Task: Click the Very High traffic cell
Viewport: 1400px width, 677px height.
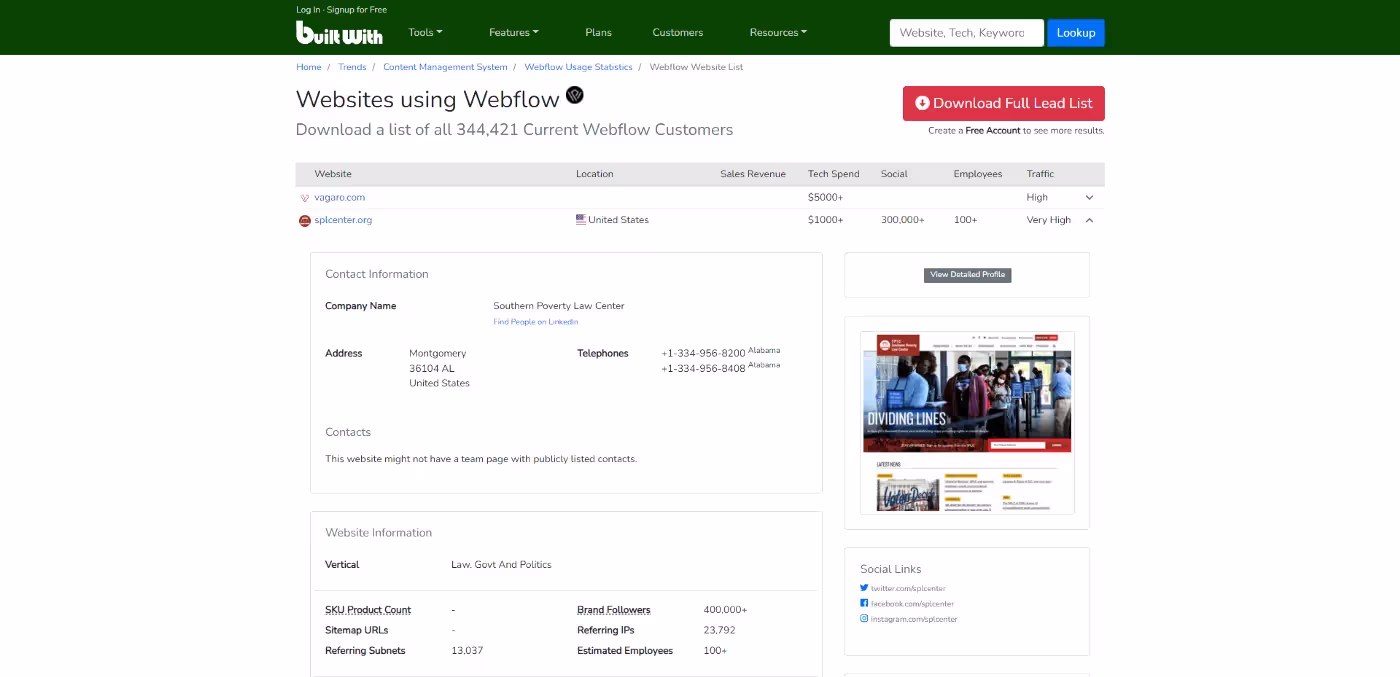Action: (1048, 220)
